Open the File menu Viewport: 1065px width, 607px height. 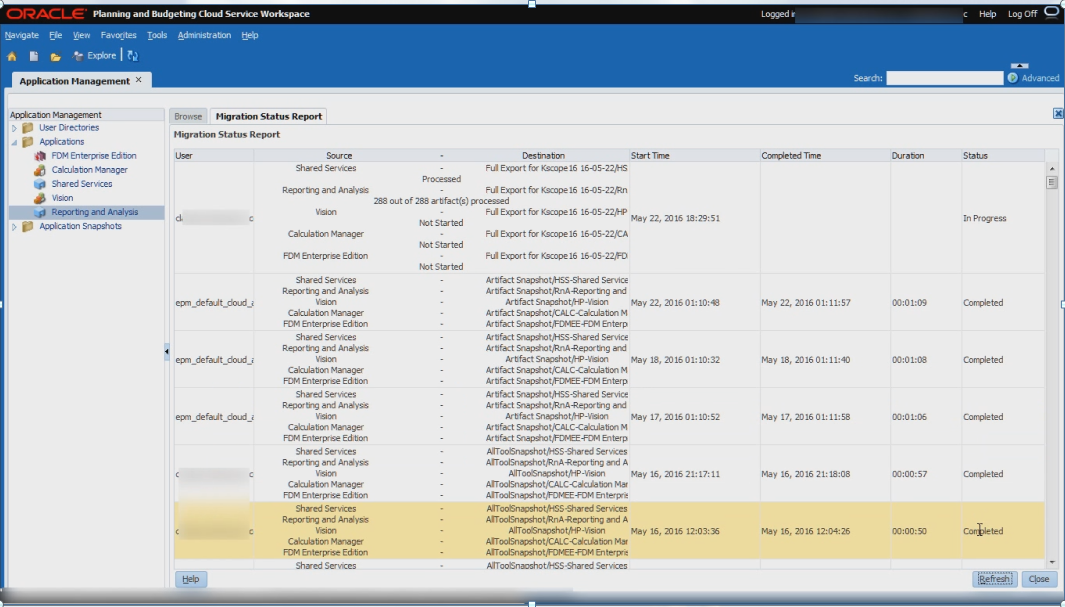[x=56, y=35]
